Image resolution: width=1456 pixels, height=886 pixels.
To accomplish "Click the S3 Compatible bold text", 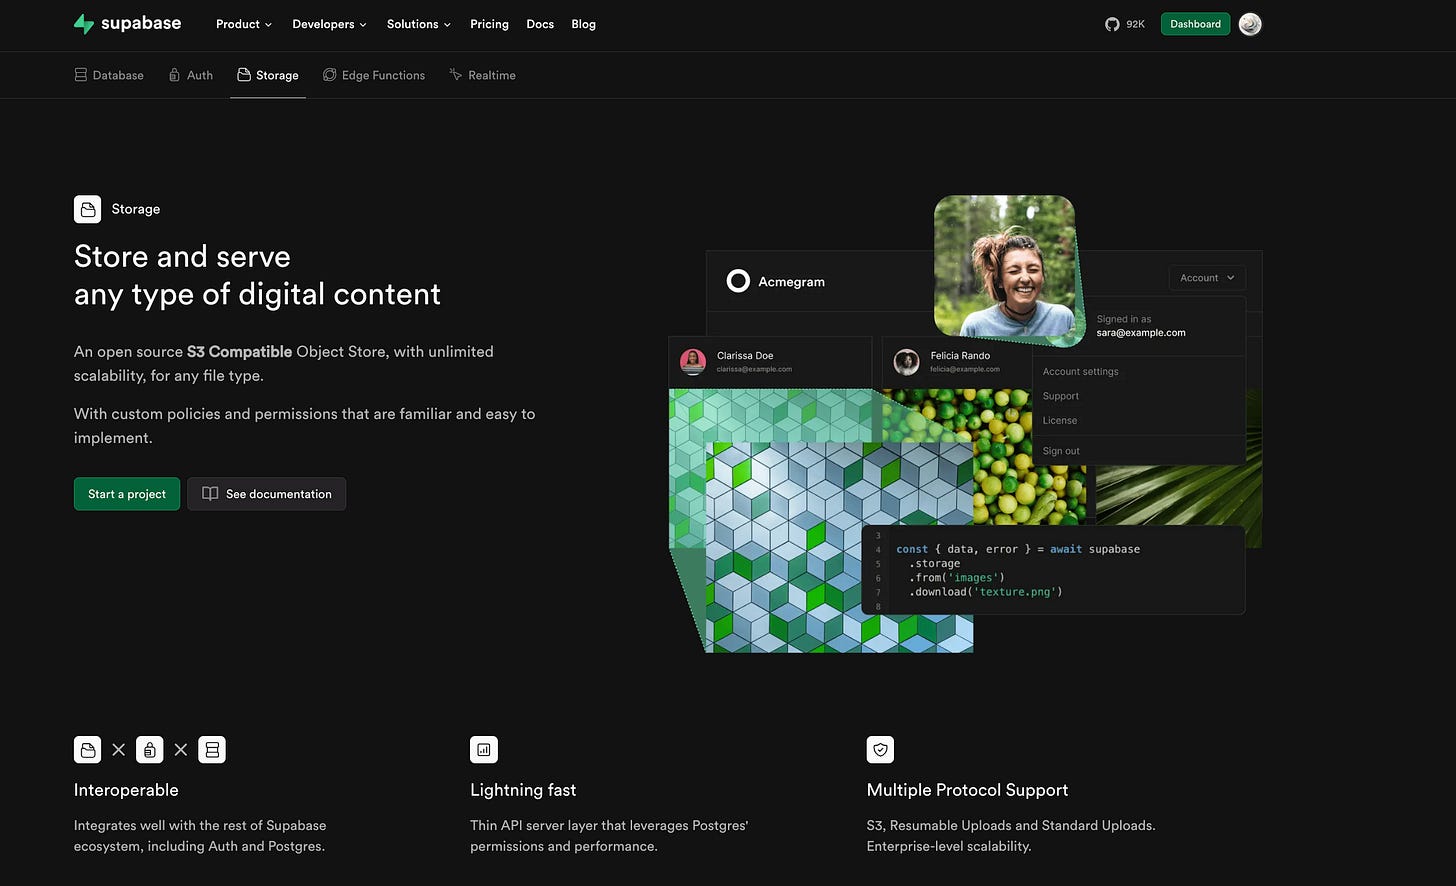I will (239, 352).
